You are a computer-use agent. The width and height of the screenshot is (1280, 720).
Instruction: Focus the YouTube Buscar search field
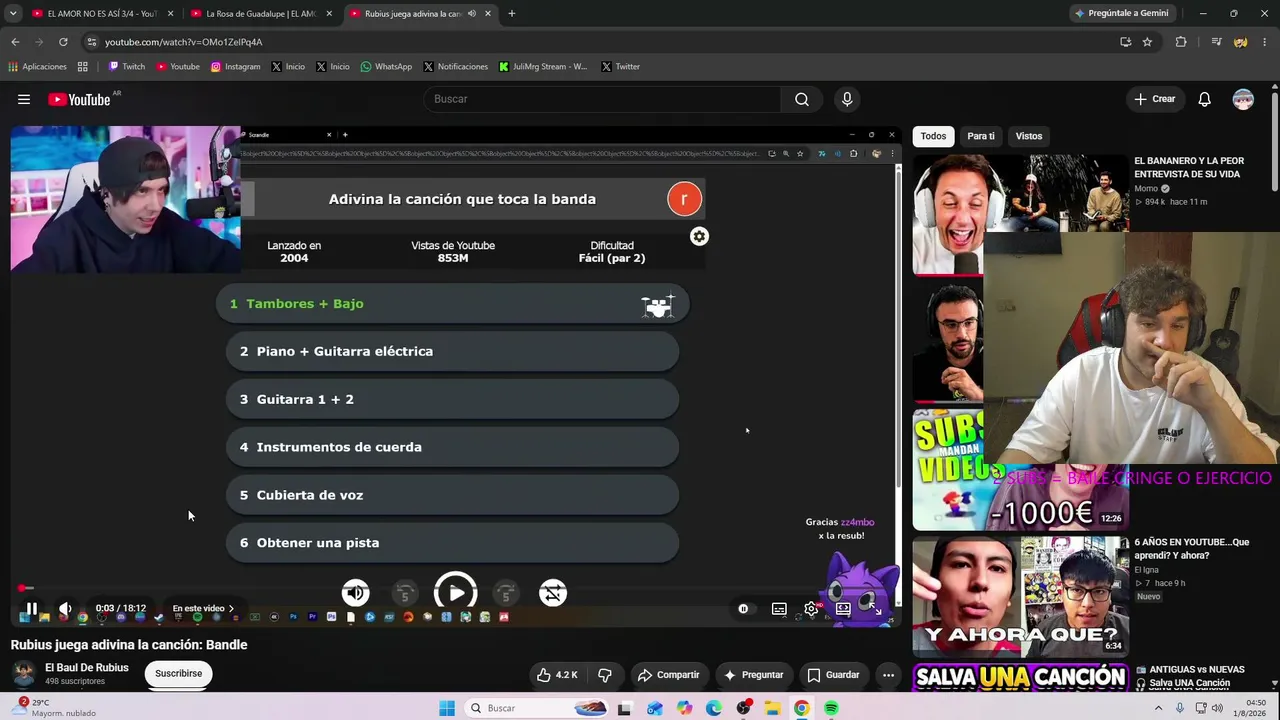pyautogui.click(x=602, y=99)
